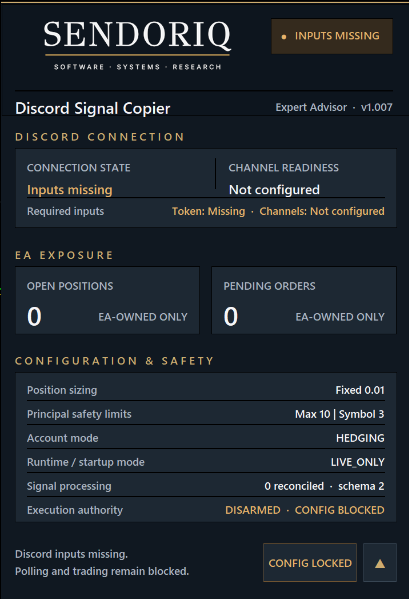Select the Open Positions card
The height and width of the screenshot is (599, 409).
107,300
